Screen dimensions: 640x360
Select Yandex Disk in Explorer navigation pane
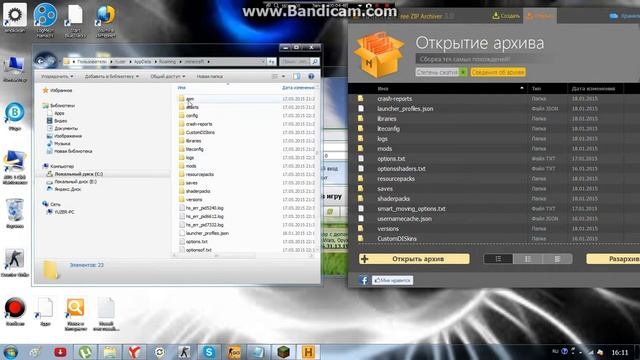[67, 189]
